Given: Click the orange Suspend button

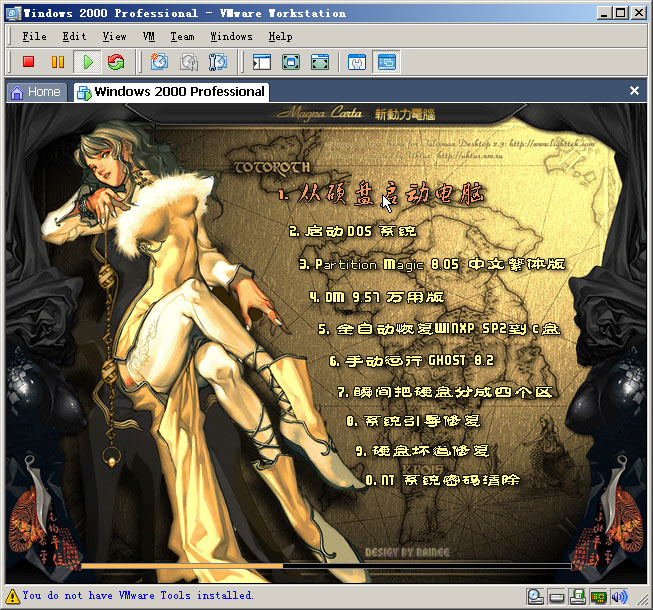Looking at the screenshot, I should [x=57, y=62].
